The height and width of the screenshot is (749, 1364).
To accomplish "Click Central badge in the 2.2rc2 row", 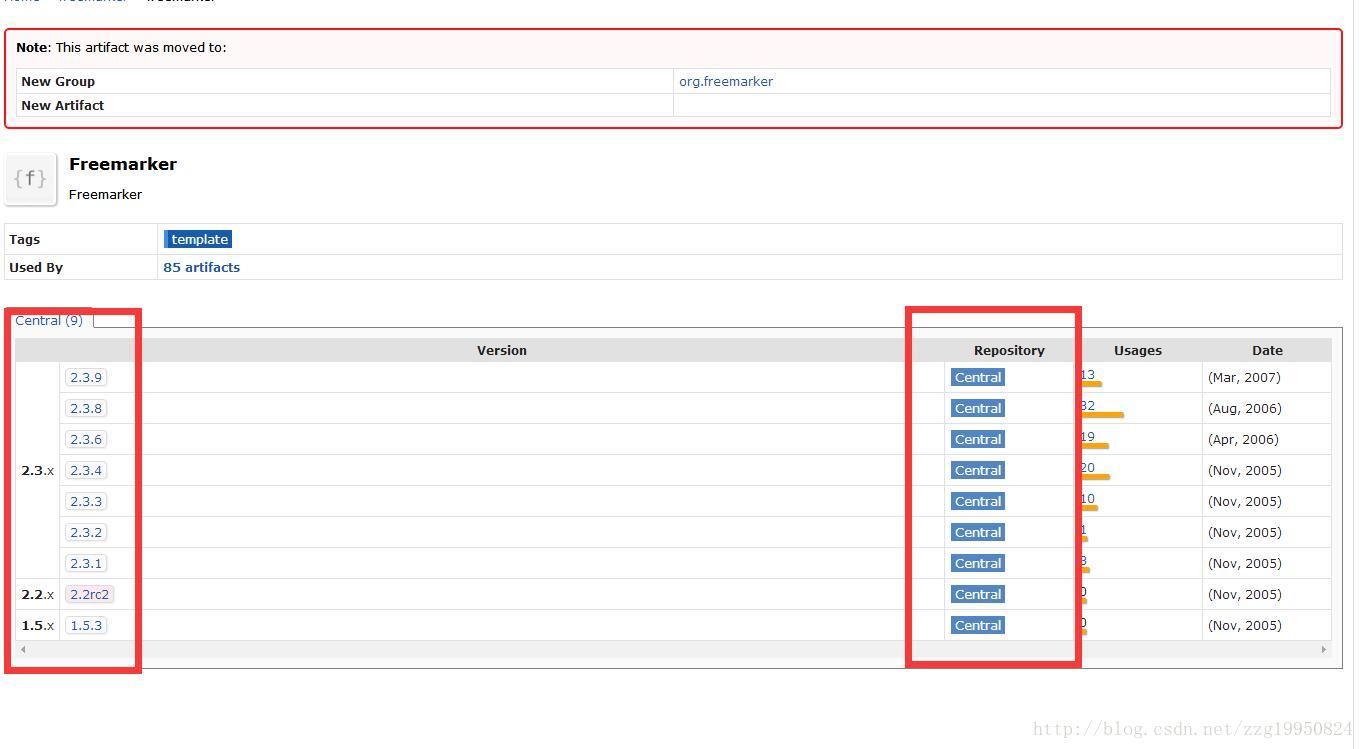I will coord(978,594).
